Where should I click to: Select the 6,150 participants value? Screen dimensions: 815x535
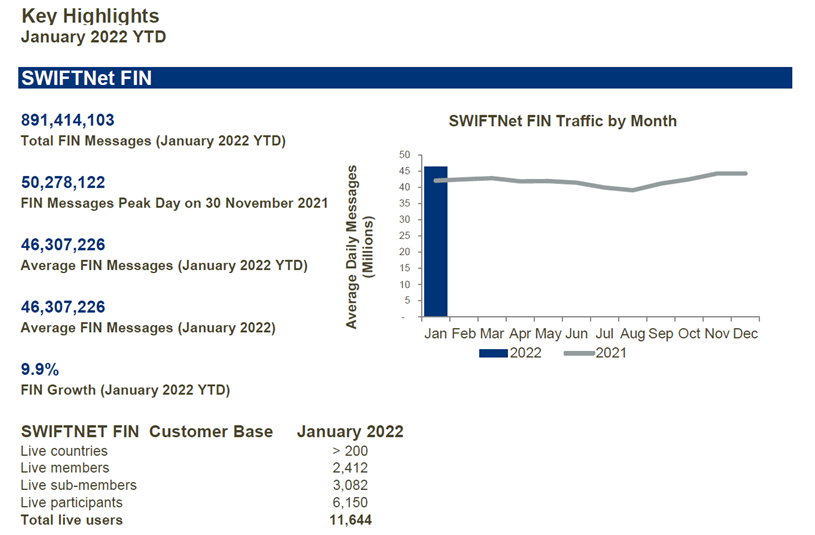(350, 503)
